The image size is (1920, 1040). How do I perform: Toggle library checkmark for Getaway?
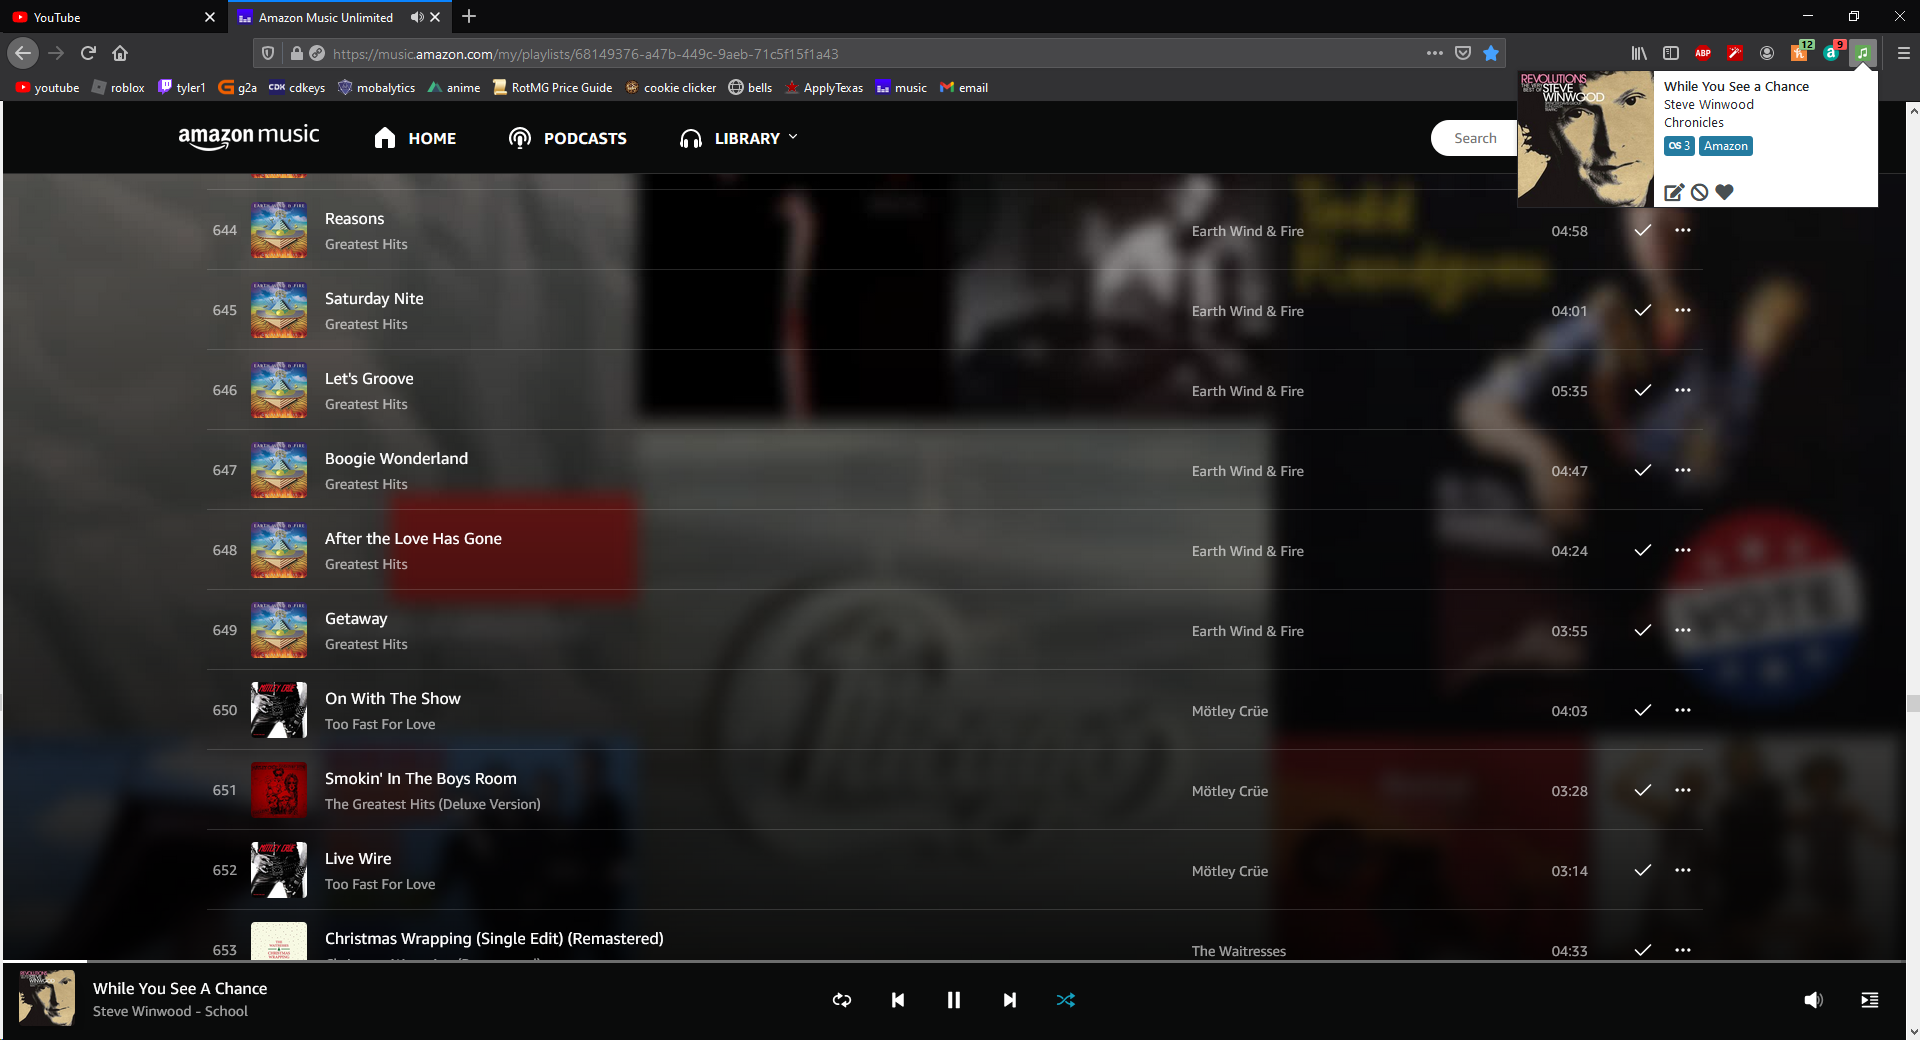click(1642, 630)
